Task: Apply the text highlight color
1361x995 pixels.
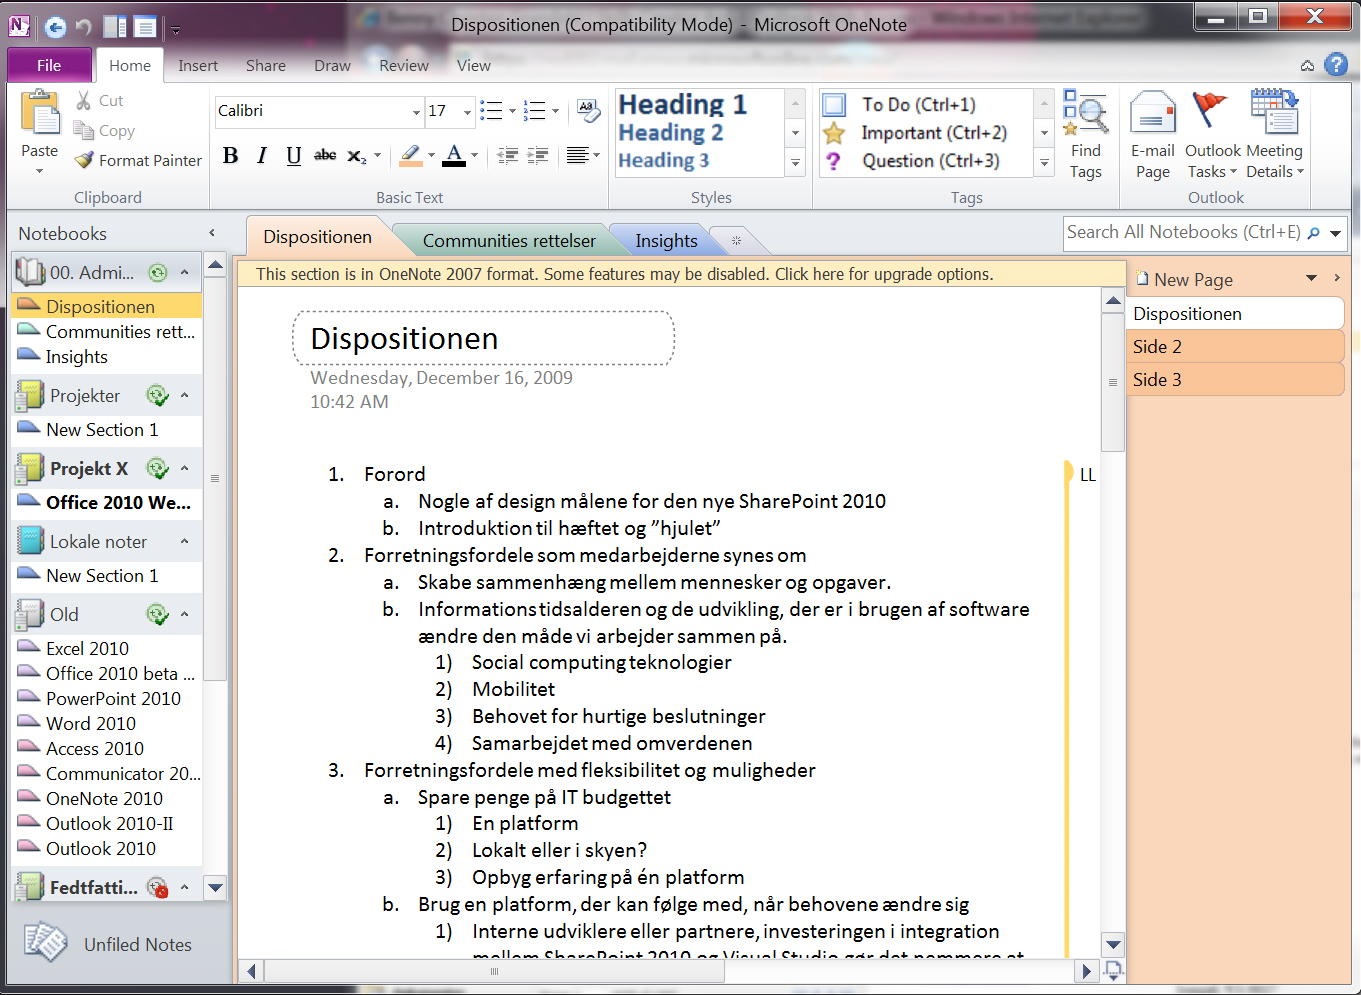Action: coord(410,156)
